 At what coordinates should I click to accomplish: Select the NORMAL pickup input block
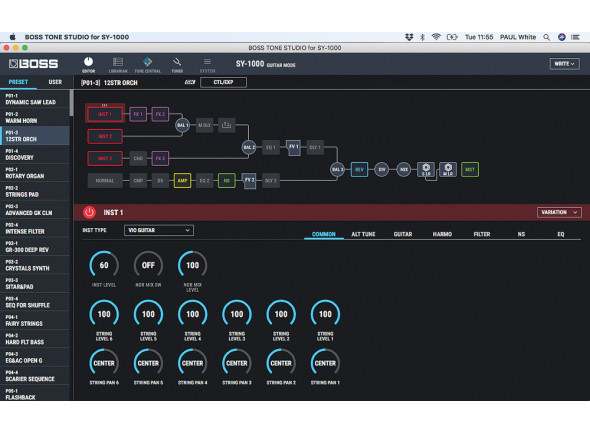pos(105,181)
